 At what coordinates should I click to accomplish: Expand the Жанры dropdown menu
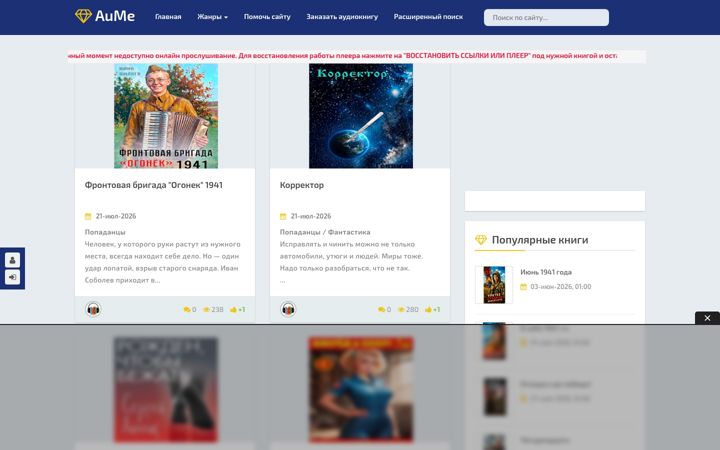[x=212, y=17]
